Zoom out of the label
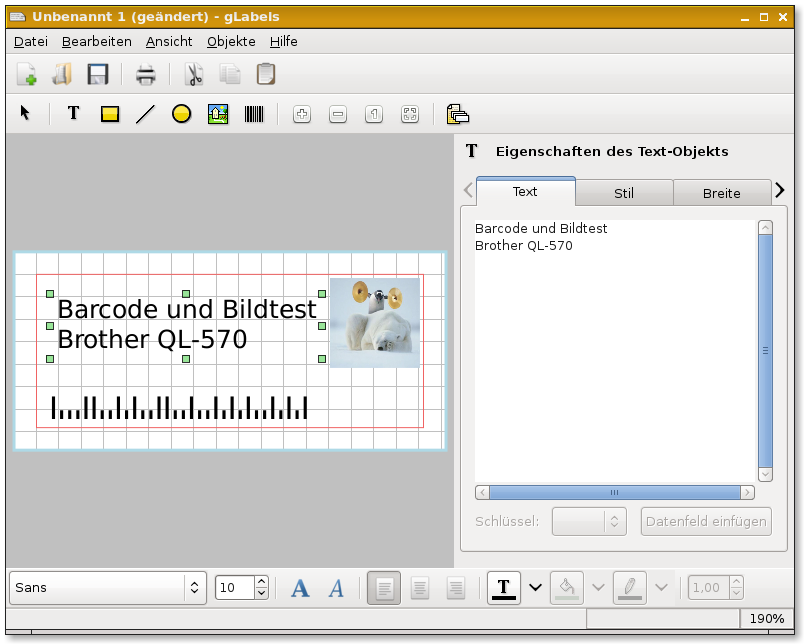Image resolution: width=804 pixels, height=644 pixels. (x=338, y=114)
